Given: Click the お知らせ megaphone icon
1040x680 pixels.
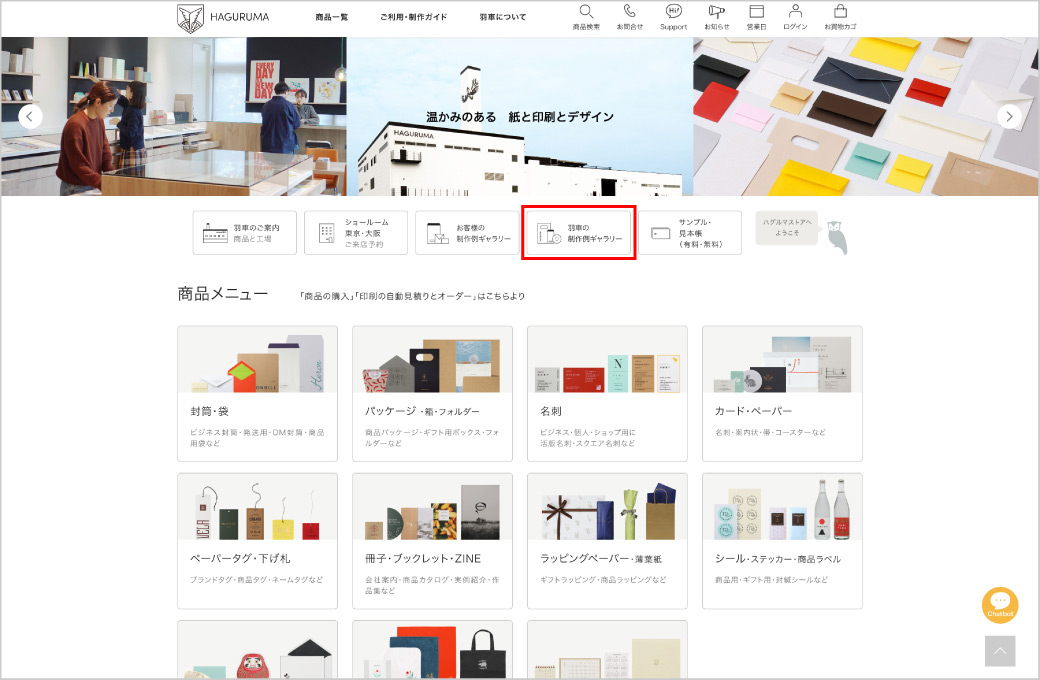Looking at the screenshot, I should (716, 13).
